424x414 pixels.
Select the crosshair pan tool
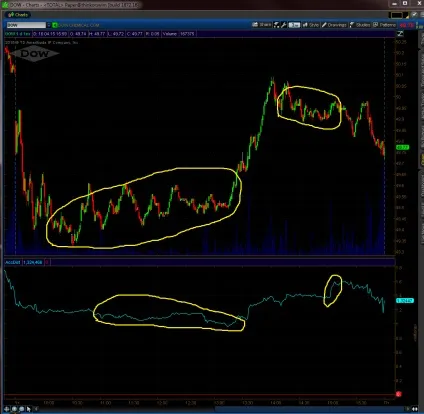(x=7, y=409)
